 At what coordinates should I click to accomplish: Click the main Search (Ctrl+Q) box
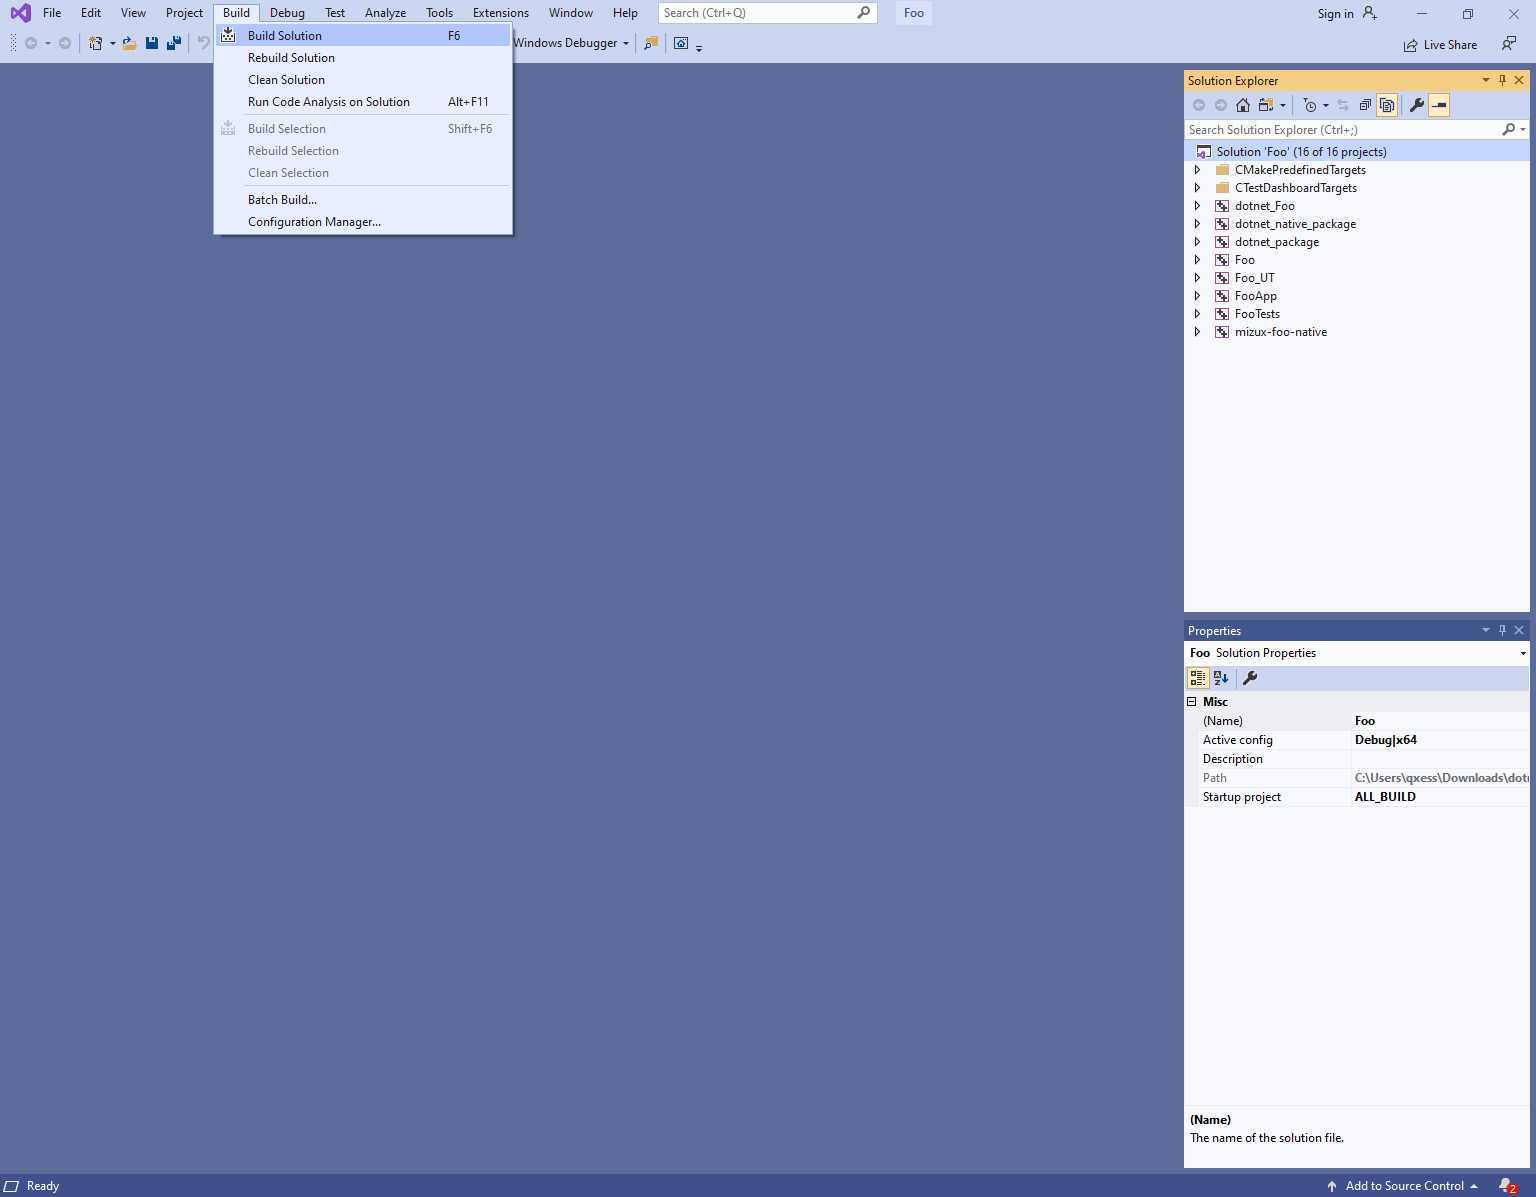tap(767, 13)
